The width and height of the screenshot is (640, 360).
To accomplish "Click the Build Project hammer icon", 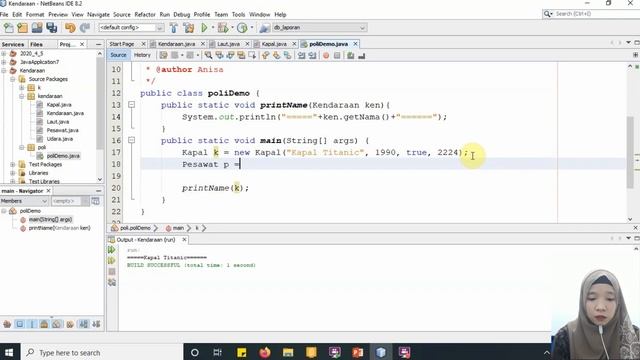I will [174, 28].
